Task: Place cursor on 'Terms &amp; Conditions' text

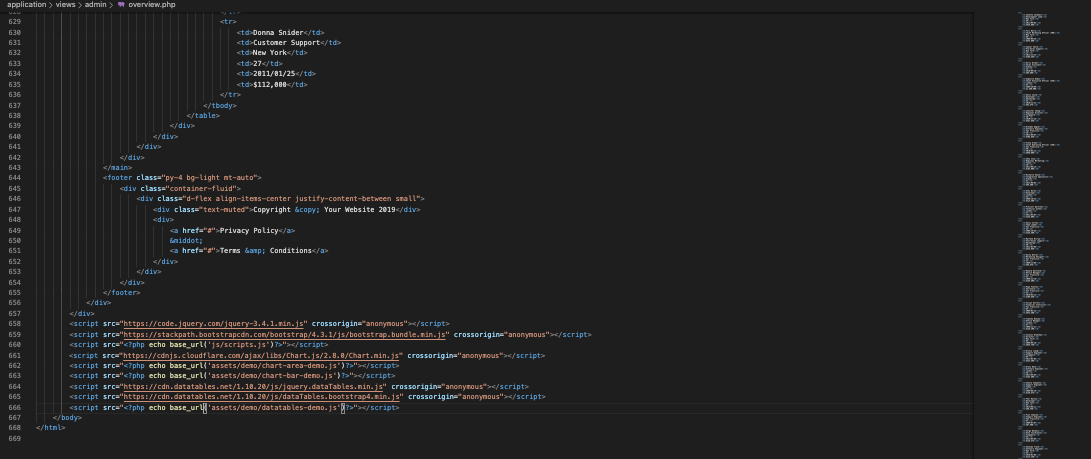Action: coord(266,251)
